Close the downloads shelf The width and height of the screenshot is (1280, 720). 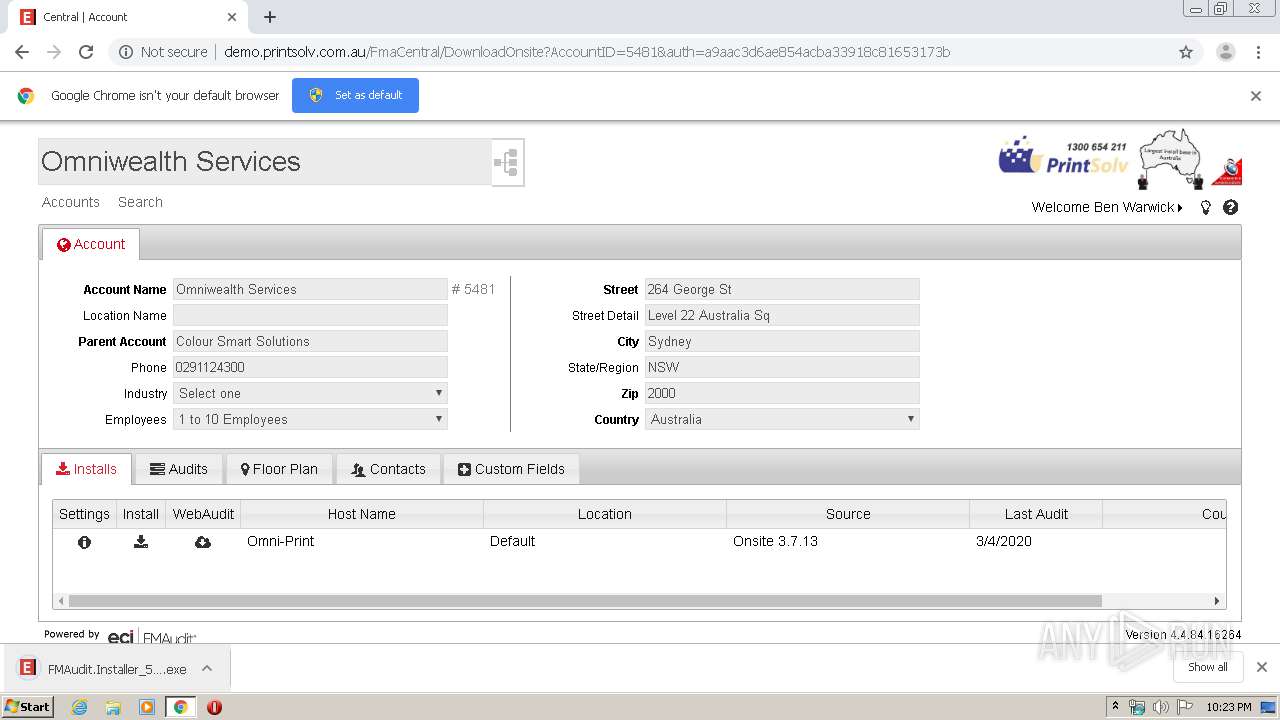point(1262,667)
